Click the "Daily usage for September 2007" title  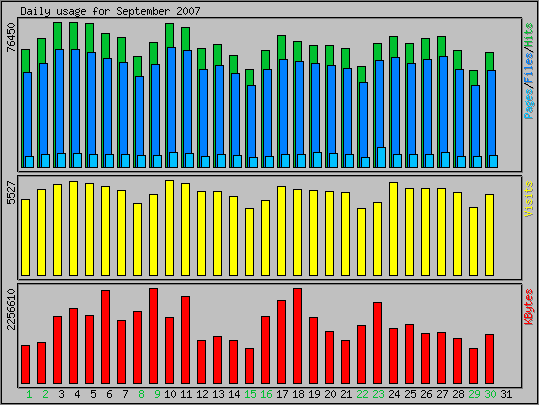[110, 11]
